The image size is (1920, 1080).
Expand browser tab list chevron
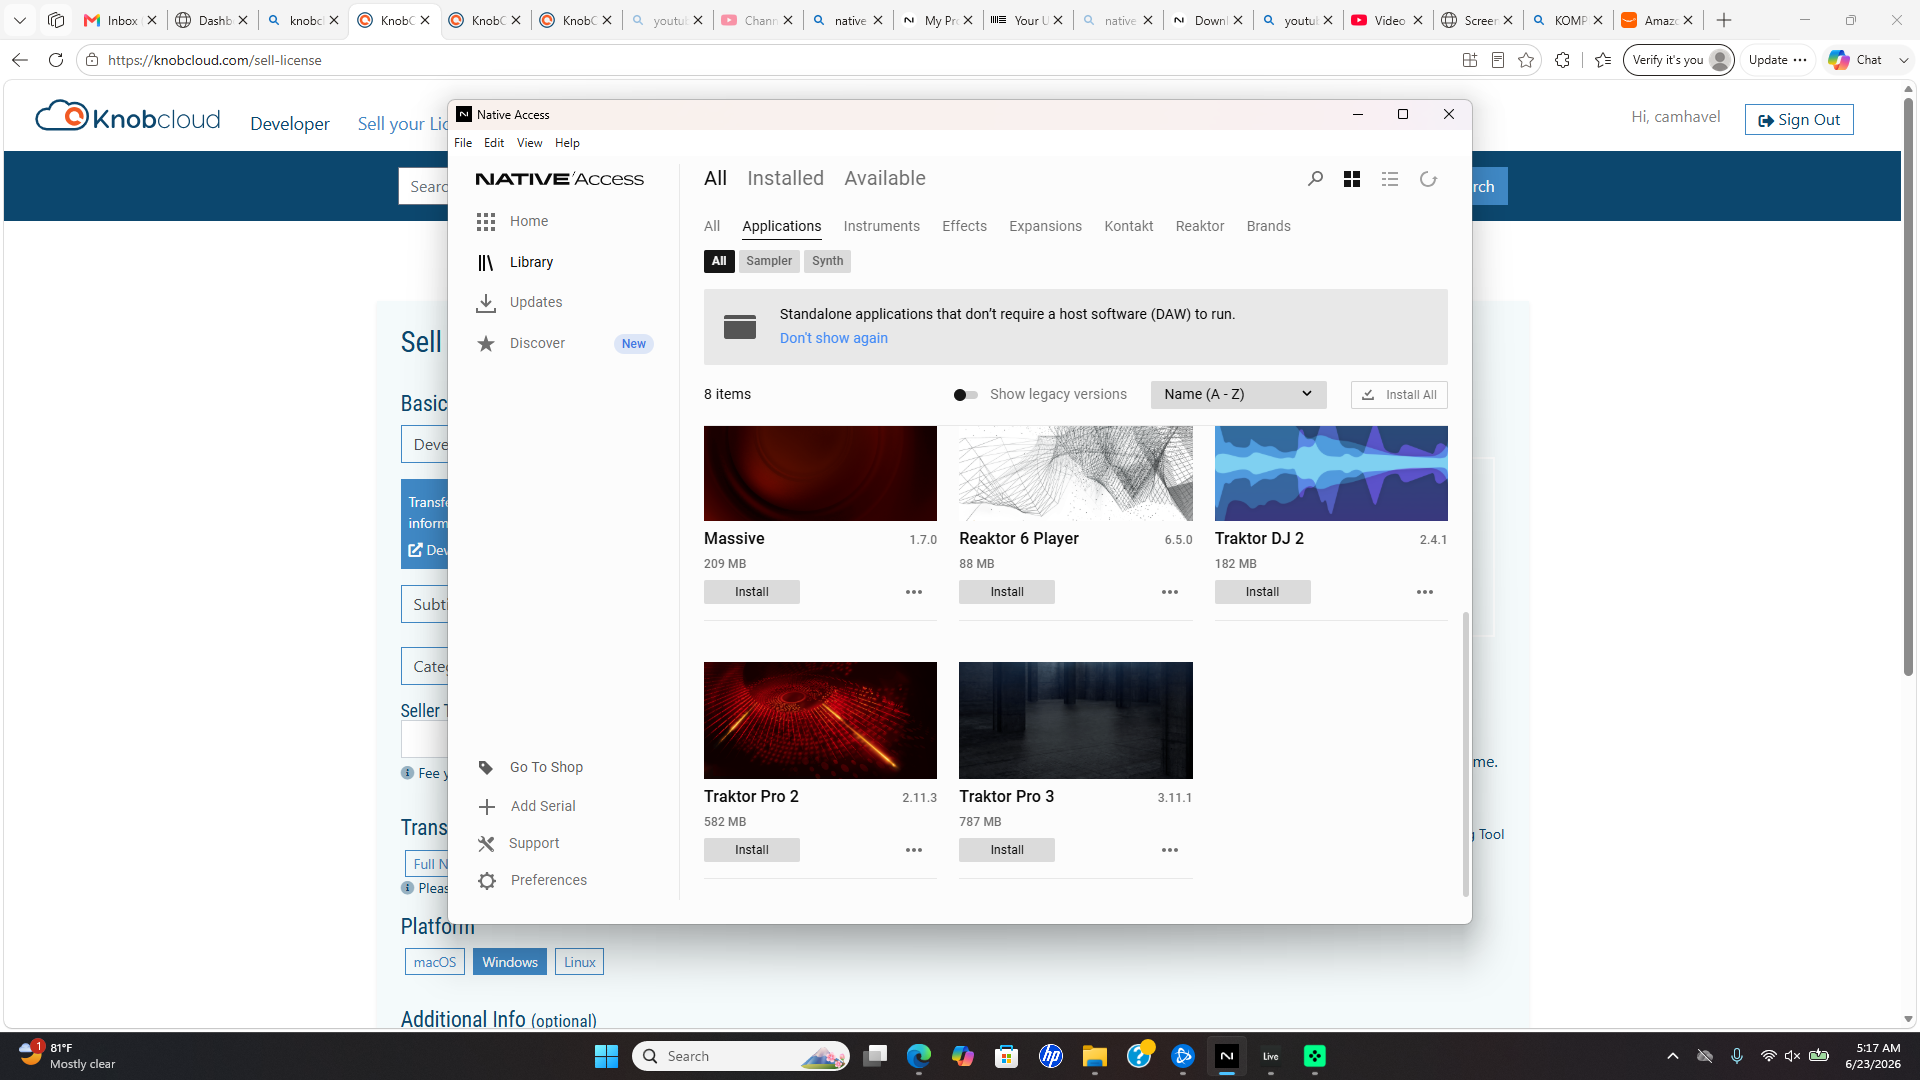[x=20, y=20]
